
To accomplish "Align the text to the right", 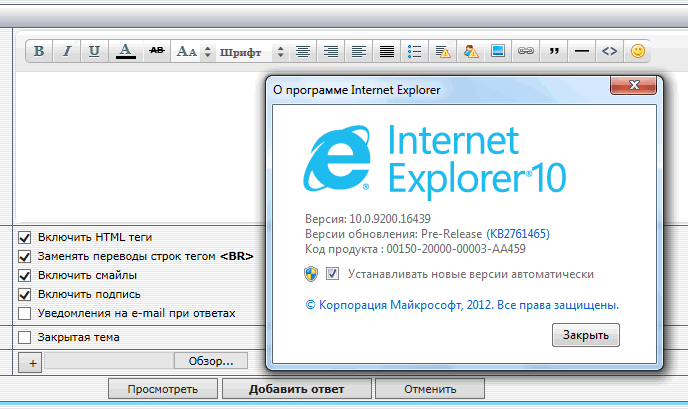I will coord(331,52).
